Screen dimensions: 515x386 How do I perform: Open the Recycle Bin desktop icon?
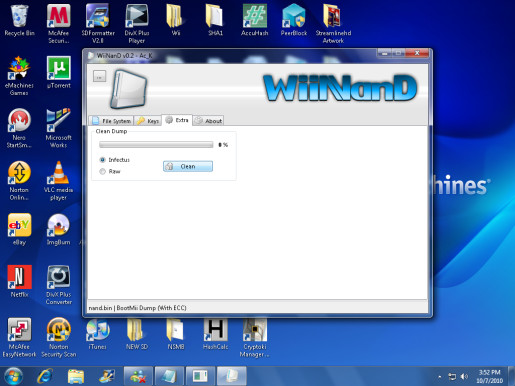coord(19,21)
